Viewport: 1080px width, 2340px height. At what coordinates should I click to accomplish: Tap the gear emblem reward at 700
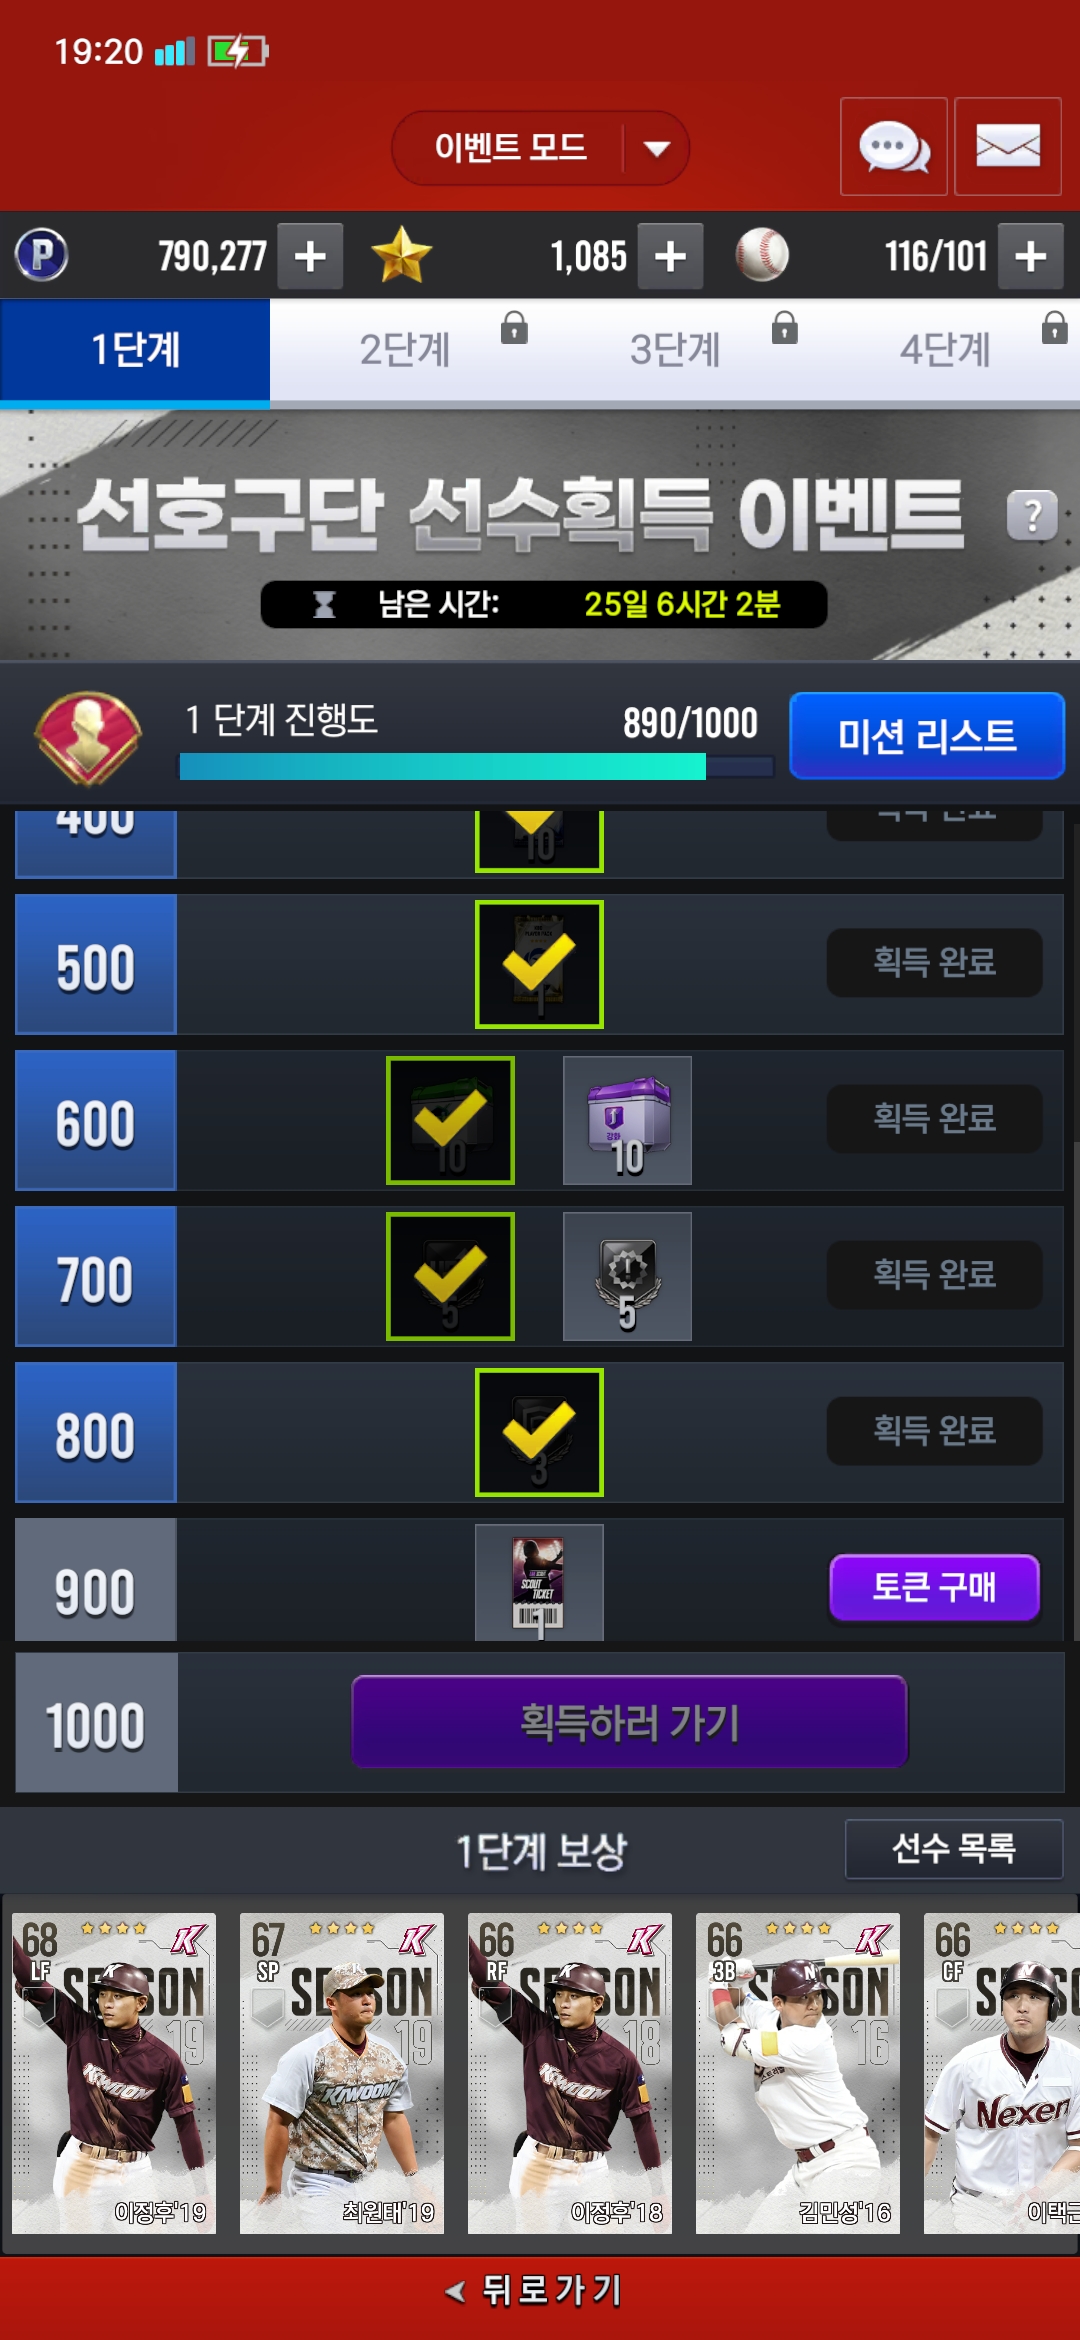click(628, 1277)
